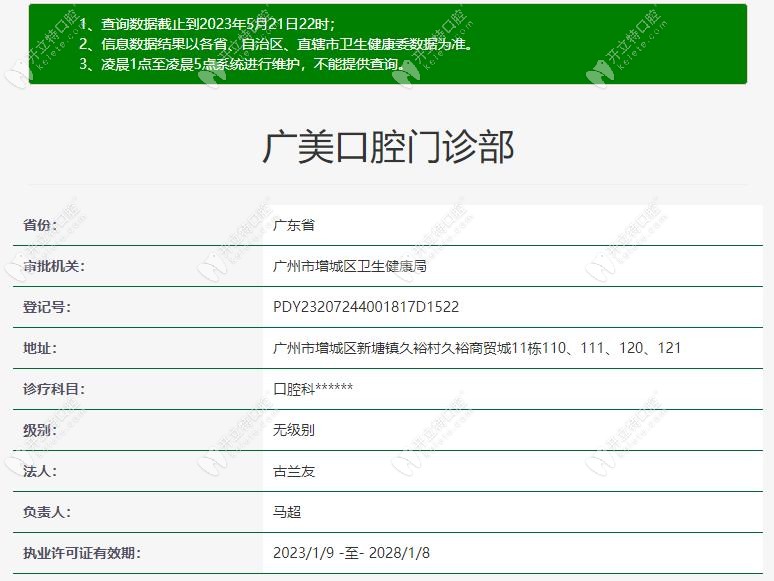Click the value 口腔科******
This screenshot has height=581, width=774.
coord(313,389)
